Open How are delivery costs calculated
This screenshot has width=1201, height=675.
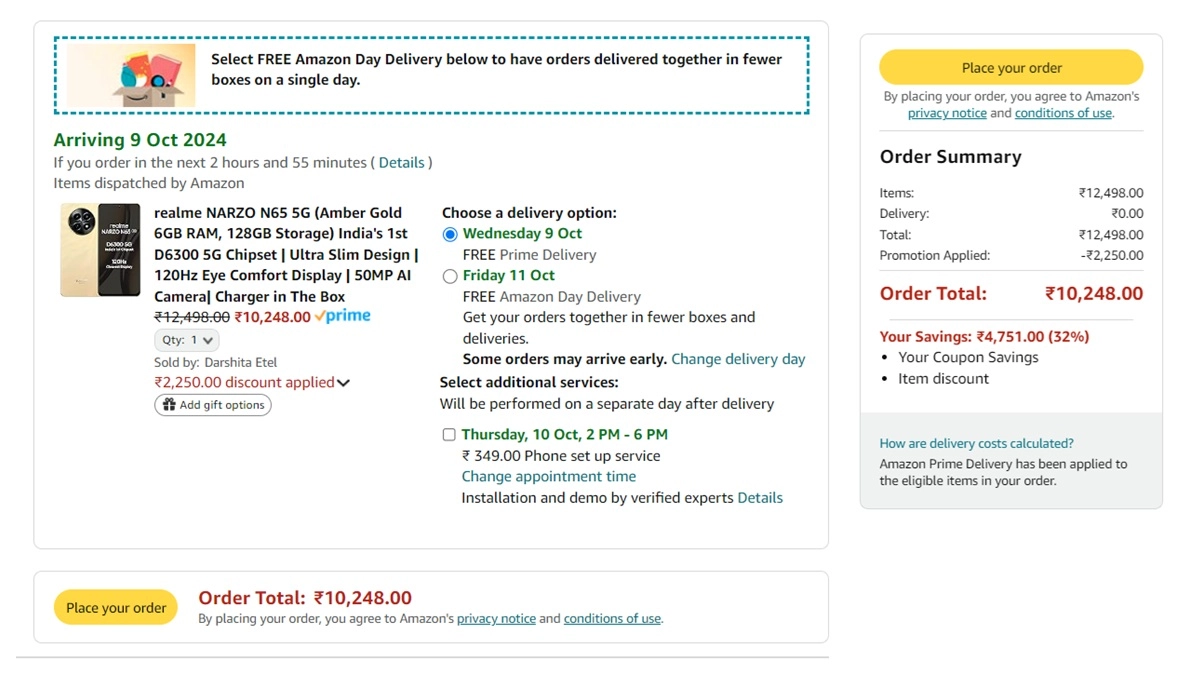pos(976,443)
